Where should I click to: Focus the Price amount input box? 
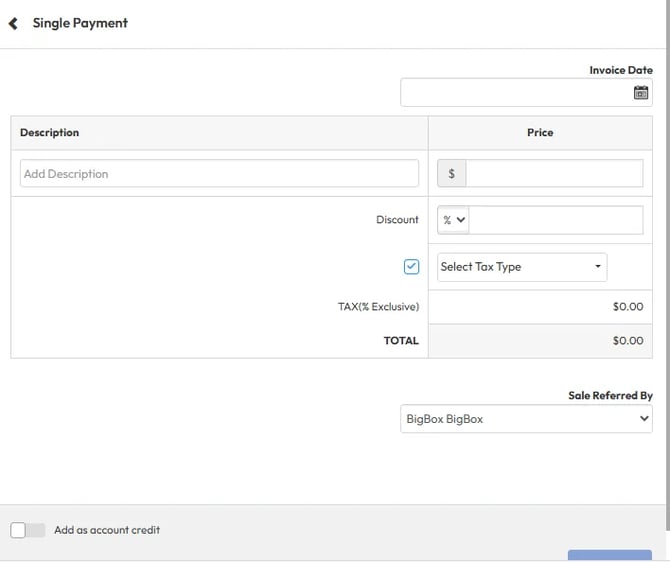[554, 174]
